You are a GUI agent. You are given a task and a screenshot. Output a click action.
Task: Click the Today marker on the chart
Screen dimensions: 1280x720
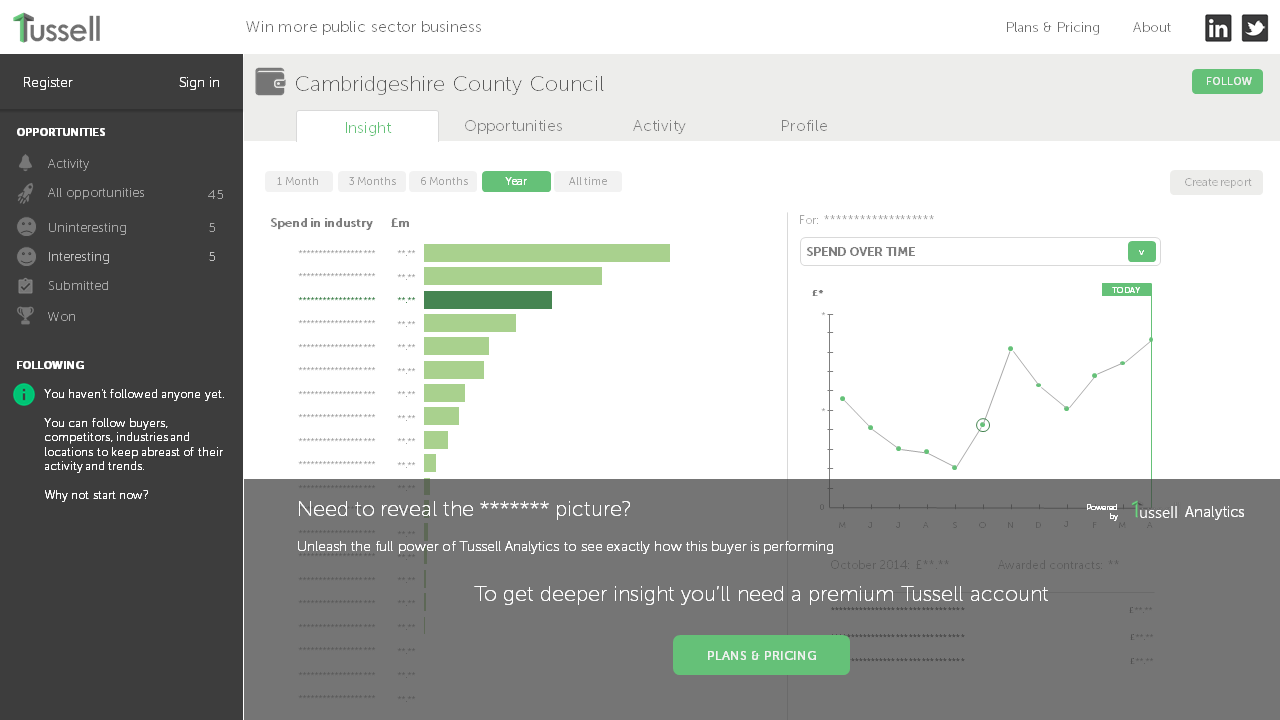tap(1126, 290)
